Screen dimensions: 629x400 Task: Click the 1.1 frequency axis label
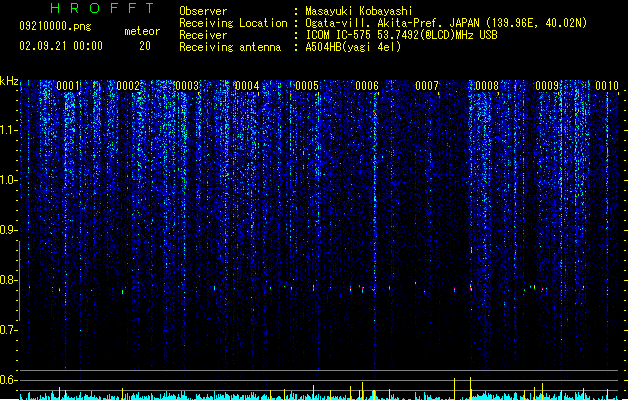[x=7, y=130]
